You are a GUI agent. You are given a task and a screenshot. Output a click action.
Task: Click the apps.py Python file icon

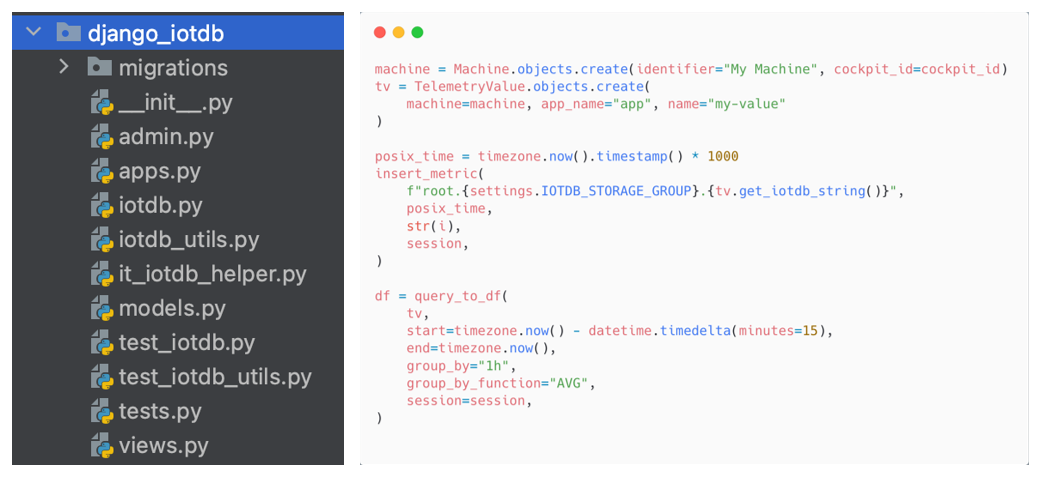point(101,171)
